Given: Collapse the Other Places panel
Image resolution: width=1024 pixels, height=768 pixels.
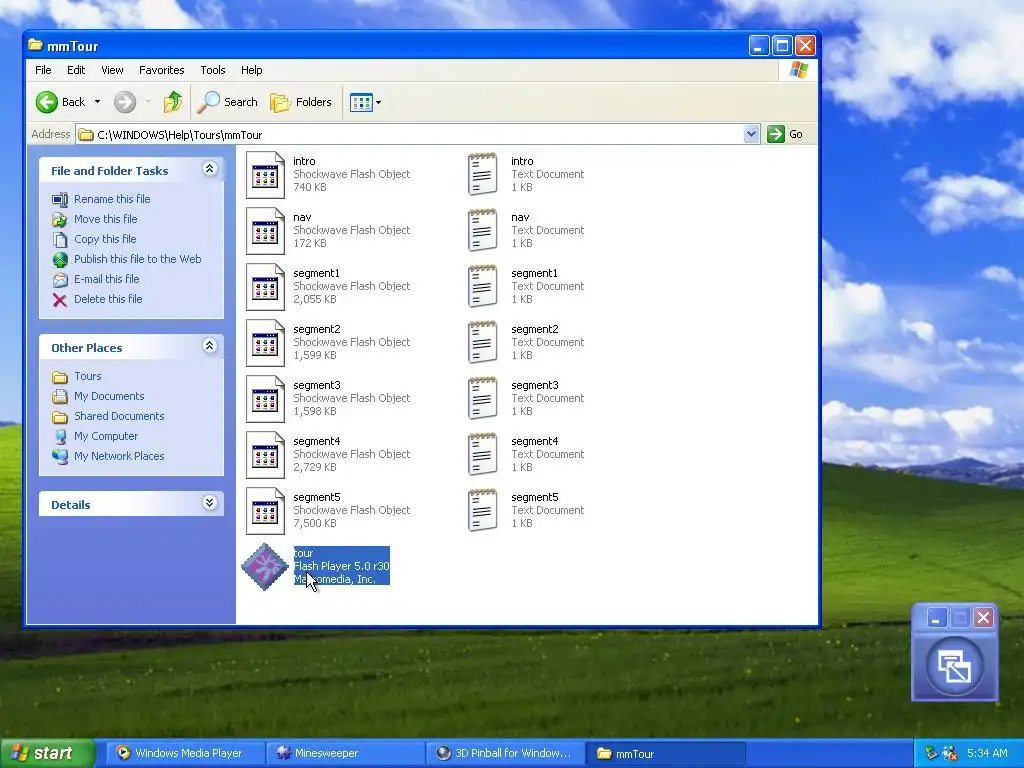Looking at the screenshot, I should click(209, 346).
